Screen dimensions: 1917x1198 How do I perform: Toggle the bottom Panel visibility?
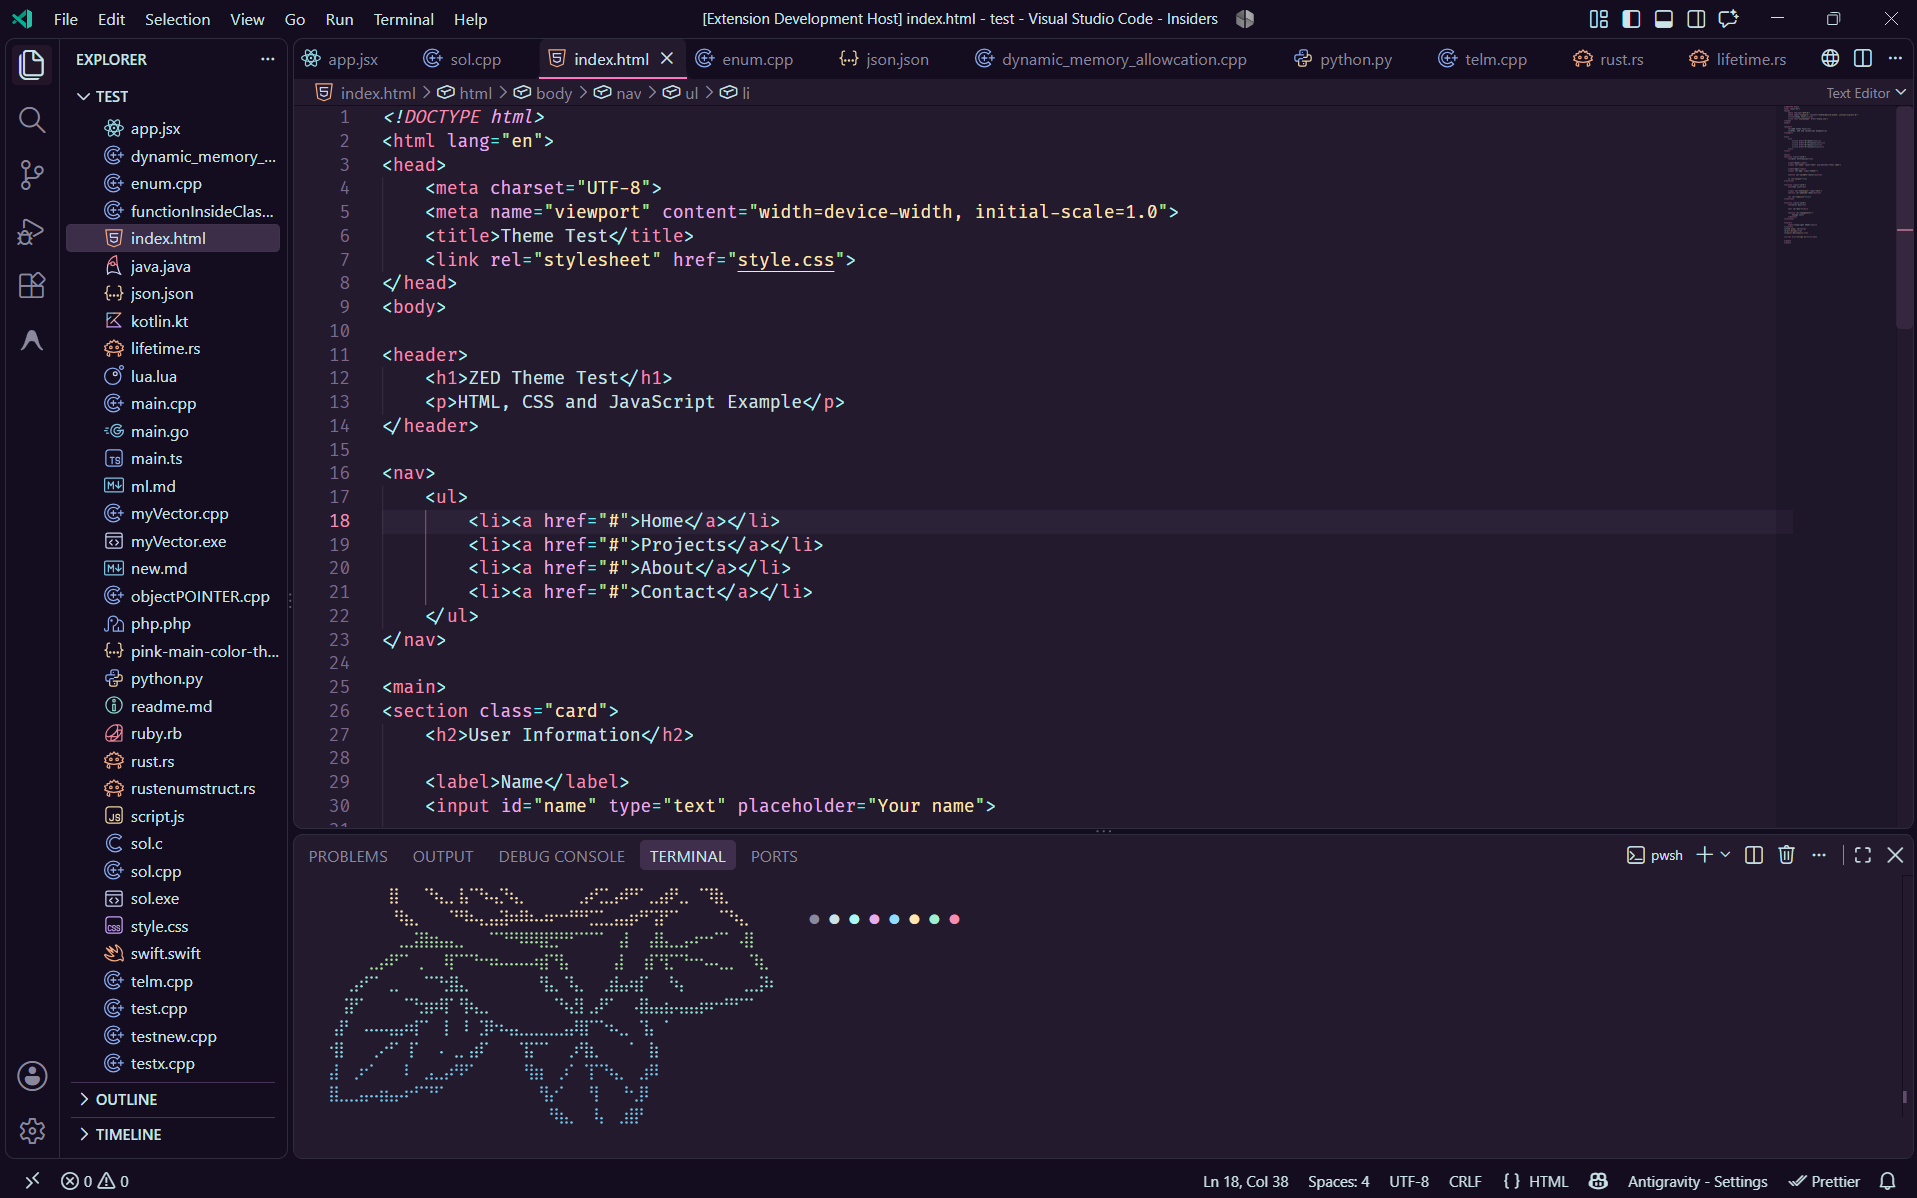click(1663, 19)
